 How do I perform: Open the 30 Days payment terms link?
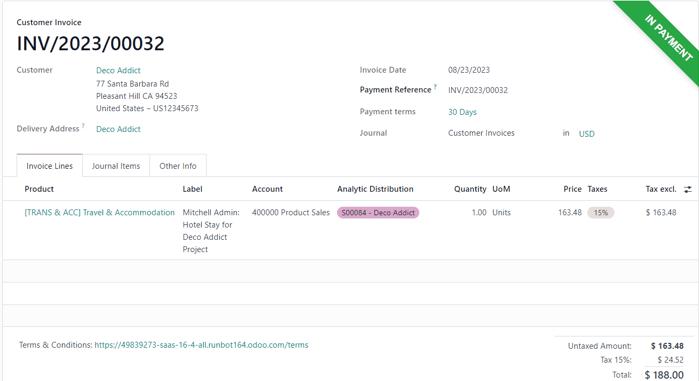tap(462, 112)
